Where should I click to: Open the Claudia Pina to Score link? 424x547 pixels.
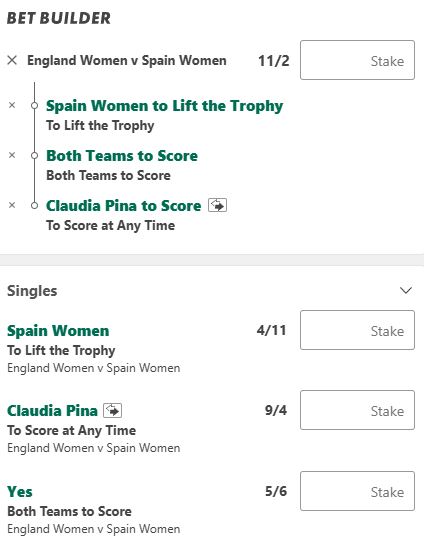click(x=124, y=205)
